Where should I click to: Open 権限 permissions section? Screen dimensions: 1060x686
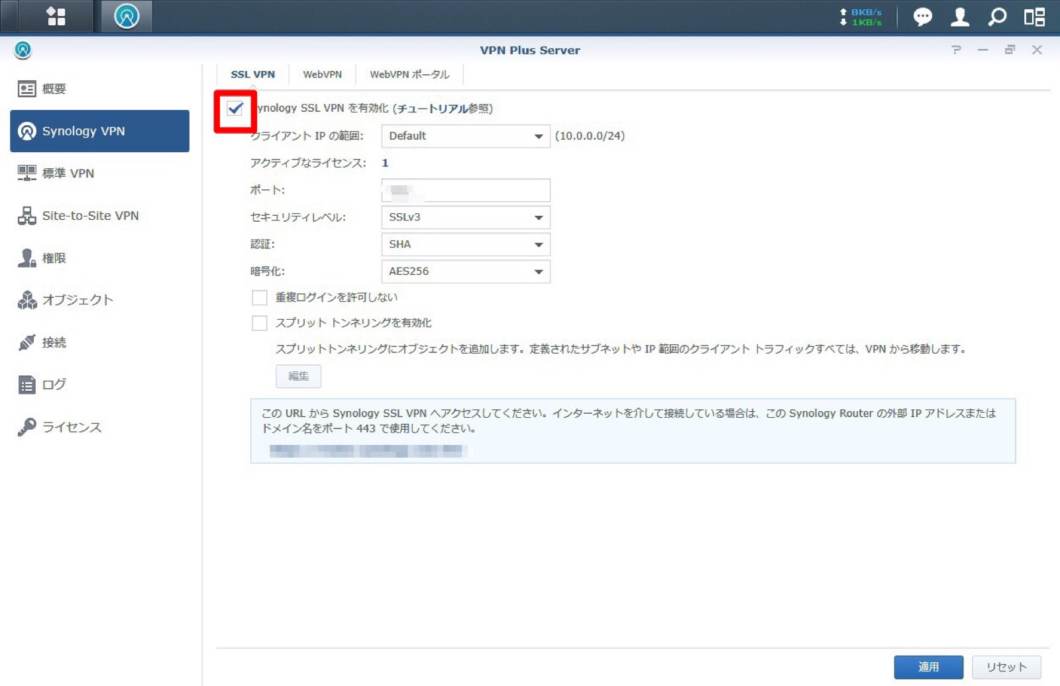coord(99,258)
